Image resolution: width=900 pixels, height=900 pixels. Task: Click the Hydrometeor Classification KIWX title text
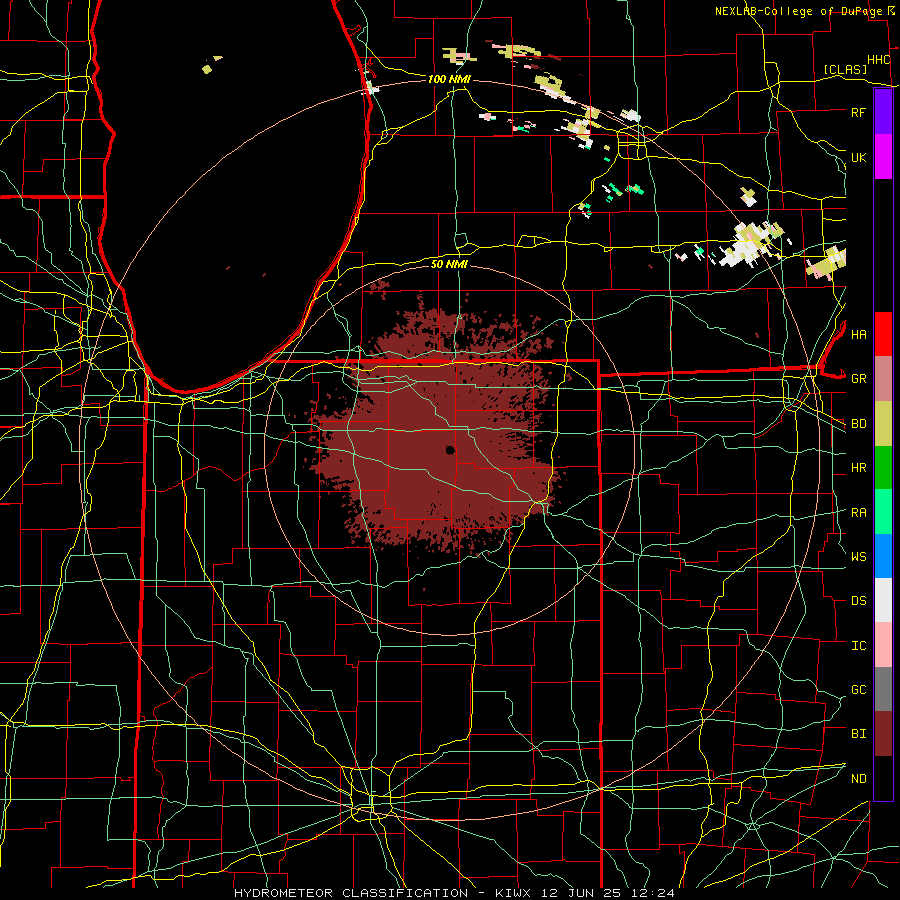point(454,893)
